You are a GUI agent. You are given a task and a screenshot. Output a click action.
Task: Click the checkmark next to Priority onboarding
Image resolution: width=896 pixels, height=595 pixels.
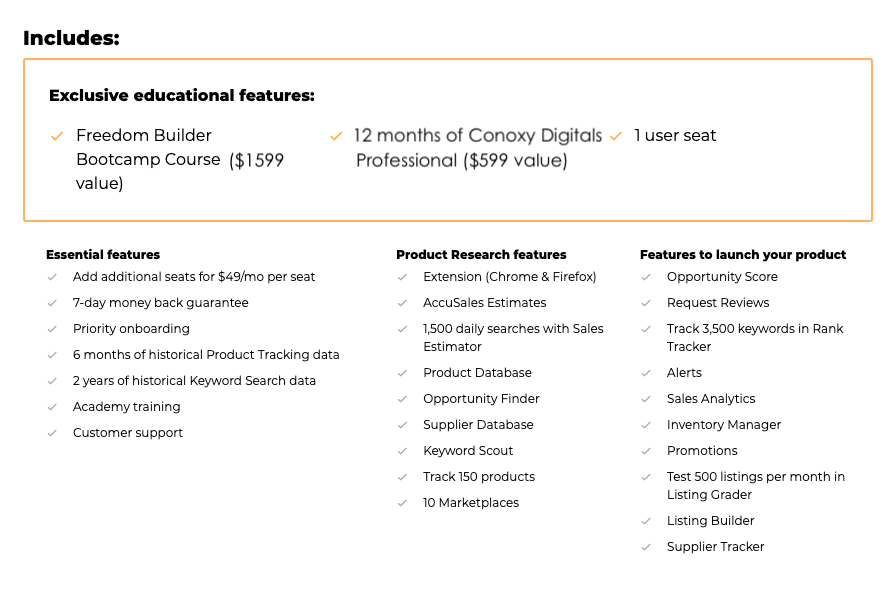tap(52, 329)
